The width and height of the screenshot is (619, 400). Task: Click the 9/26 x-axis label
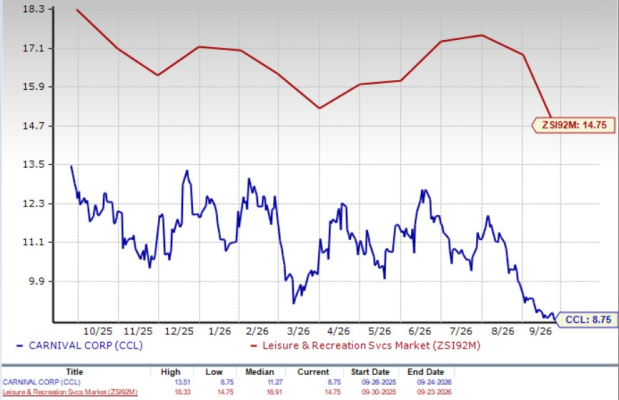[x=540, y=331]
